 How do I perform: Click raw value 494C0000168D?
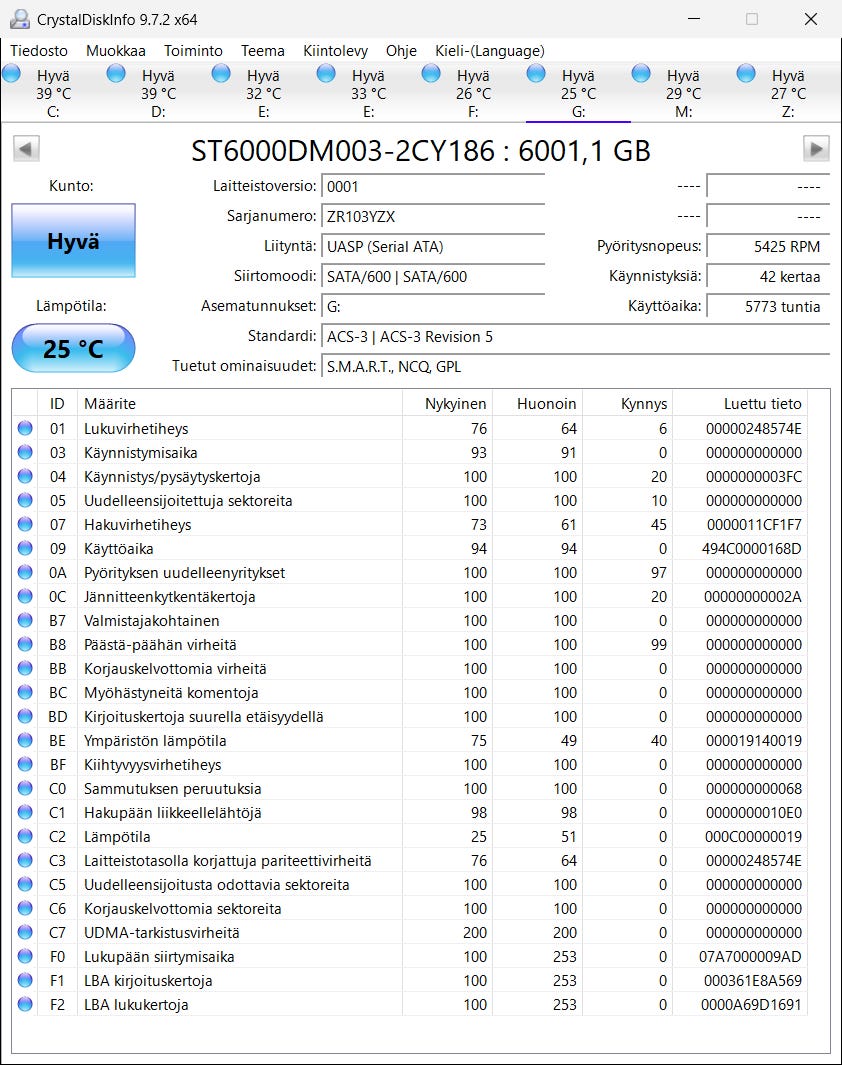(751, 548)
